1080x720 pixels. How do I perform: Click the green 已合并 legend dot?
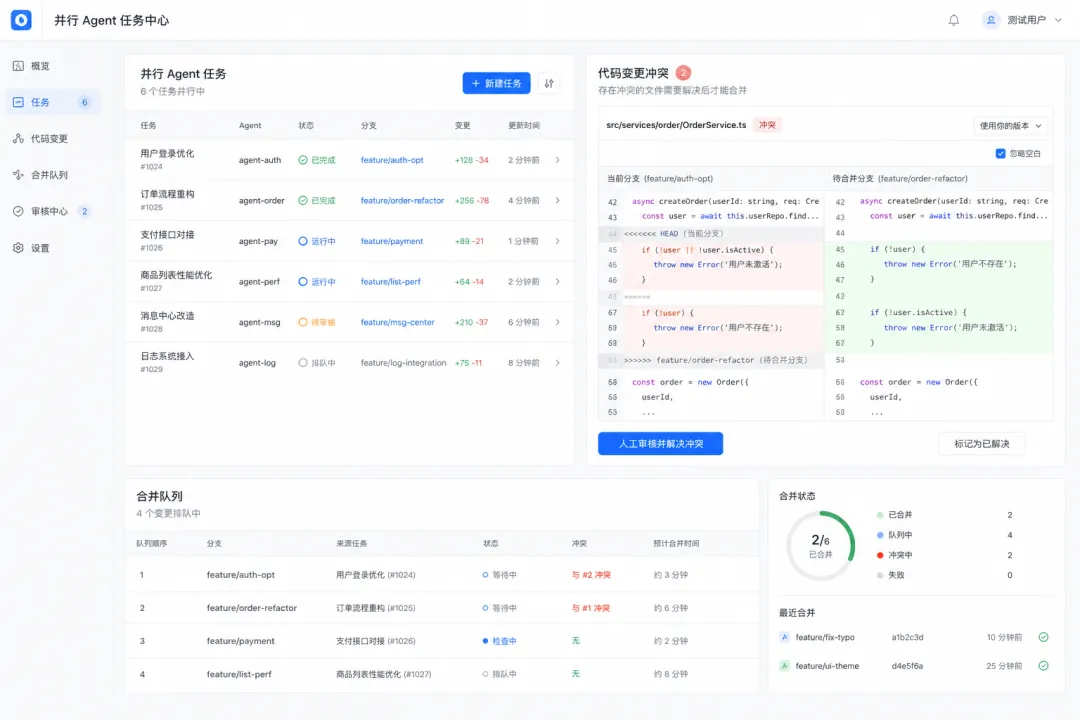880,515
